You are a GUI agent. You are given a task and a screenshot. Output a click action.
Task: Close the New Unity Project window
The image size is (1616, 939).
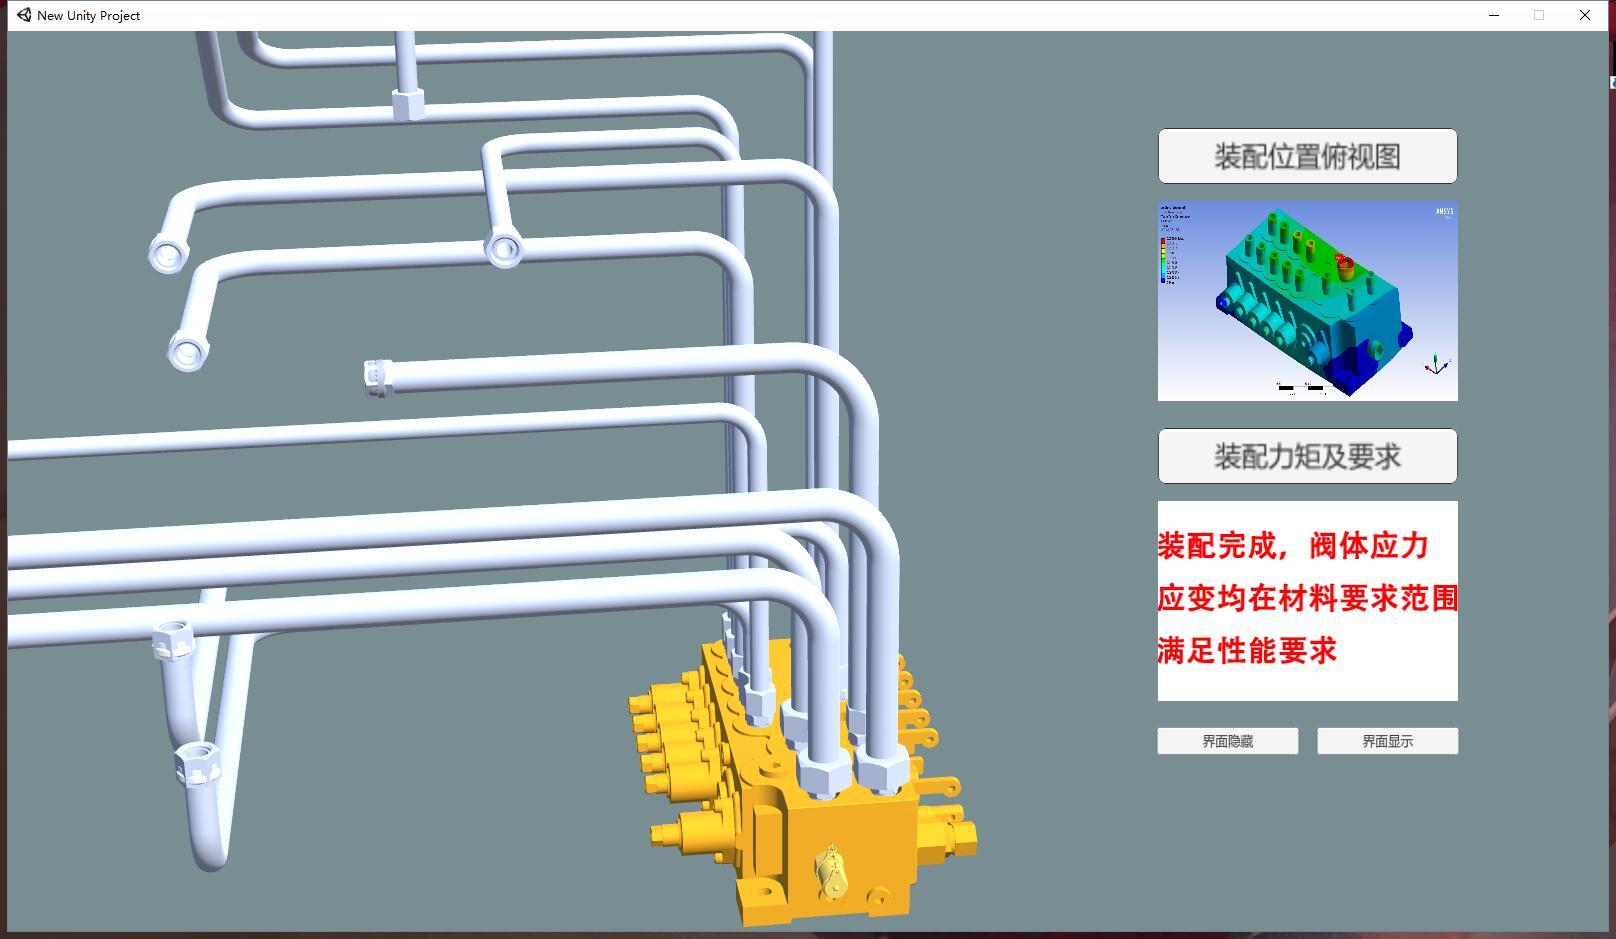coord(1585,15)
